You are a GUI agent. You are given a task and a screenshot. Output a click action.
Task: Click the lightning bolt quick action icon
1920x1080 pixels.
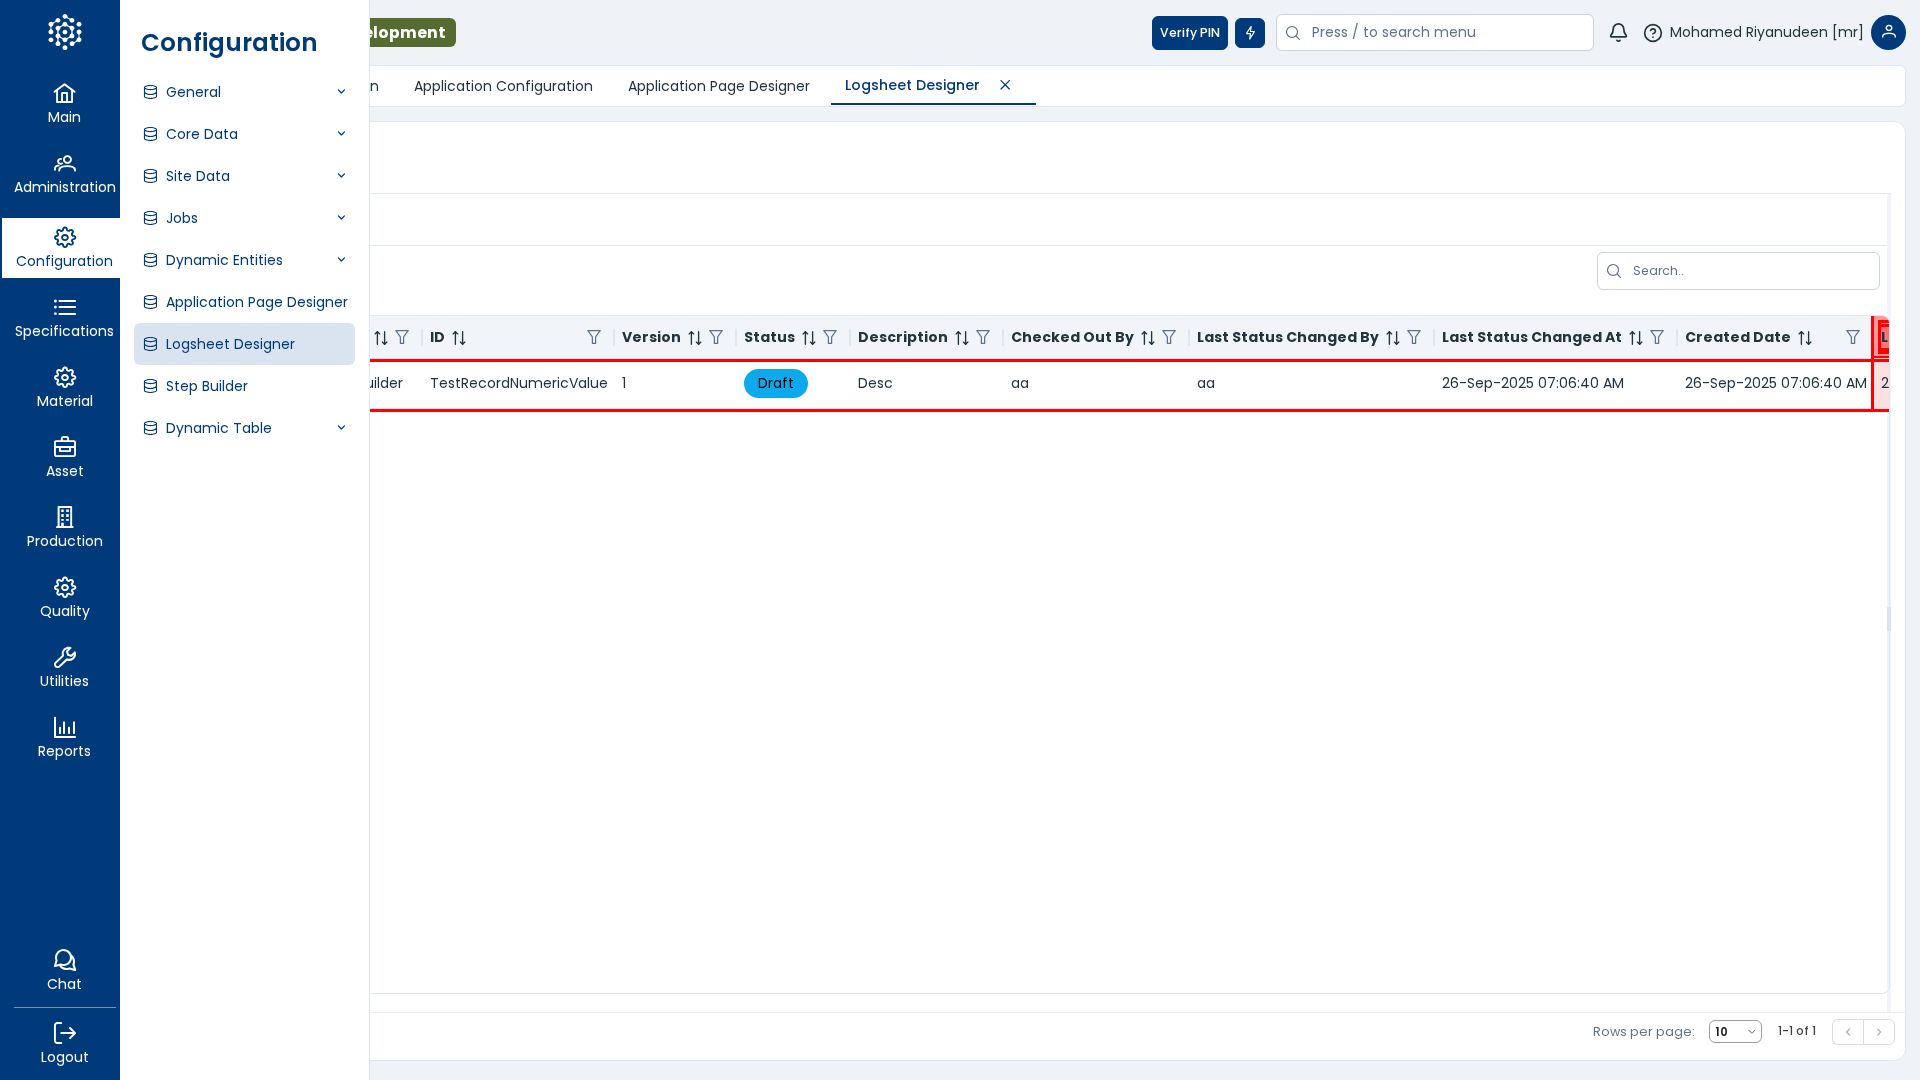point(1250,33)
